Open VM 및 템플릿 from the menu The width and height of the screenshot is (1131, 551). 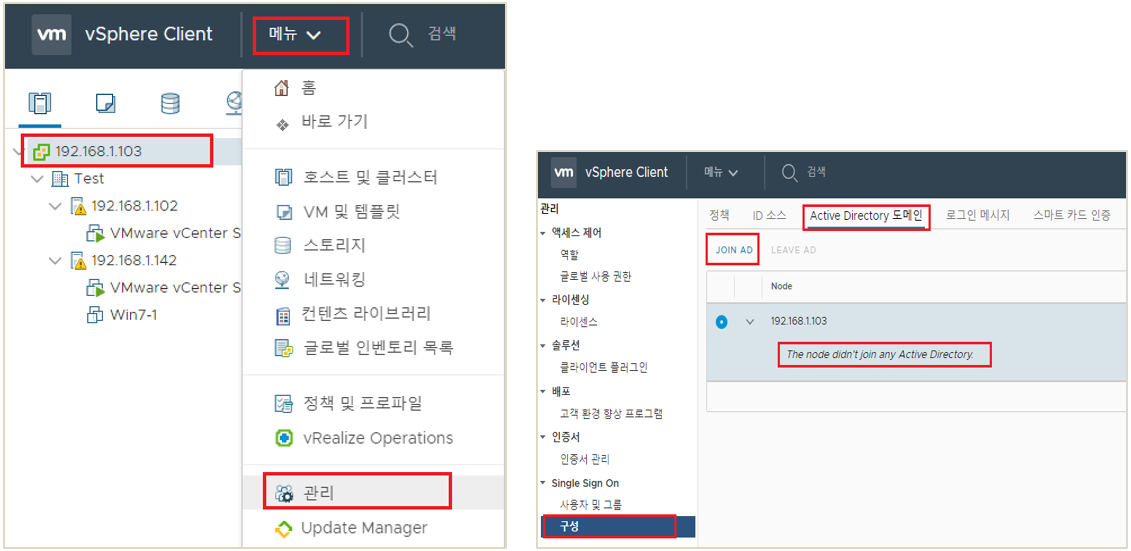(x=350, y=211)
